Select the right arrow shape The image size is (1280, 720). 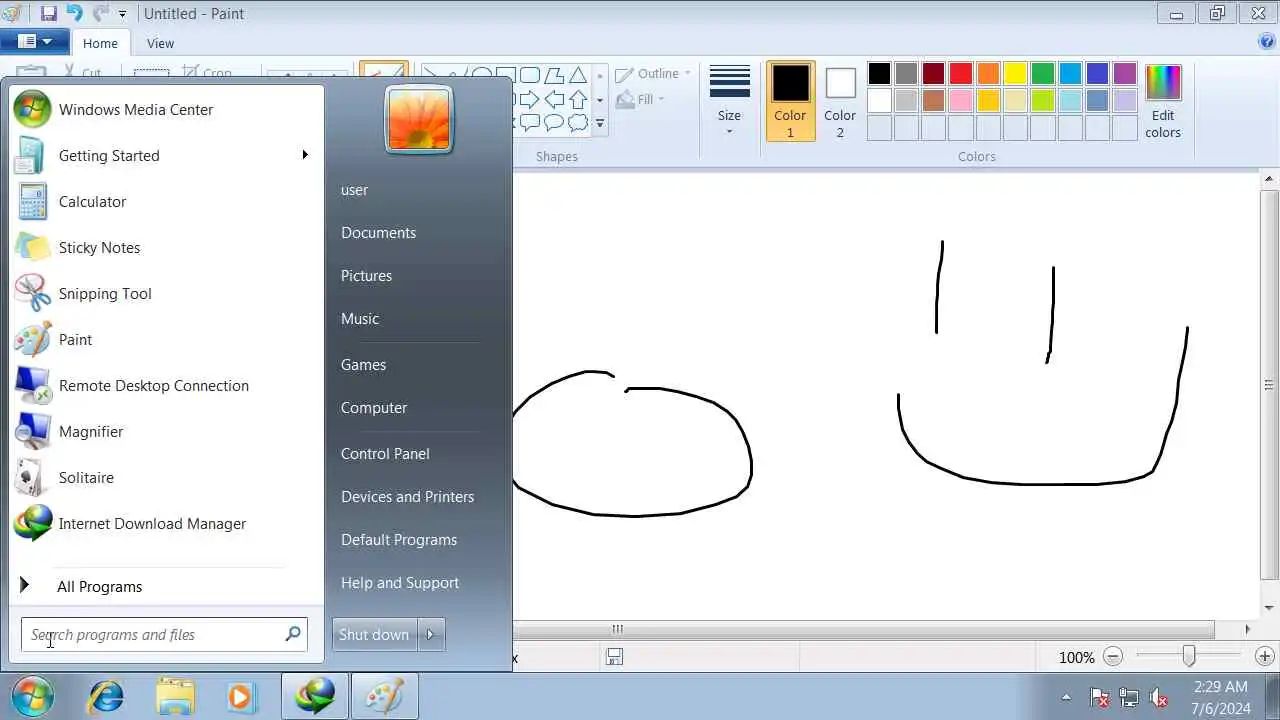click(x=530, y=99)
